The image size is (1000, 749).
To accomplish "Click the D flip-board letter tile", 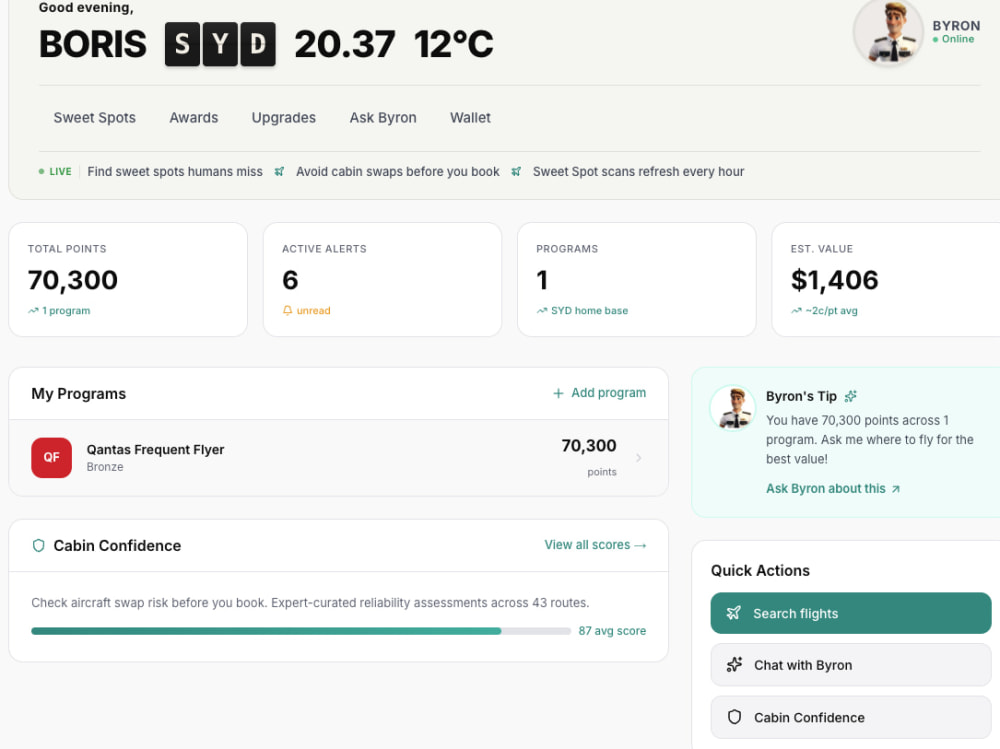I will pos(258,44).
